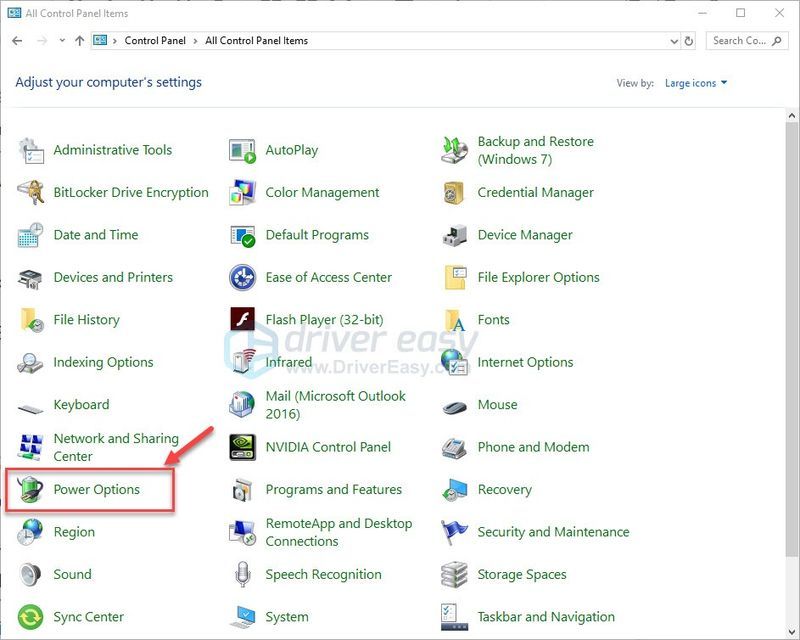Click the vertical scrollbar thumb
The height and width of the screenshot is (640, 800).
pos(791,339)
